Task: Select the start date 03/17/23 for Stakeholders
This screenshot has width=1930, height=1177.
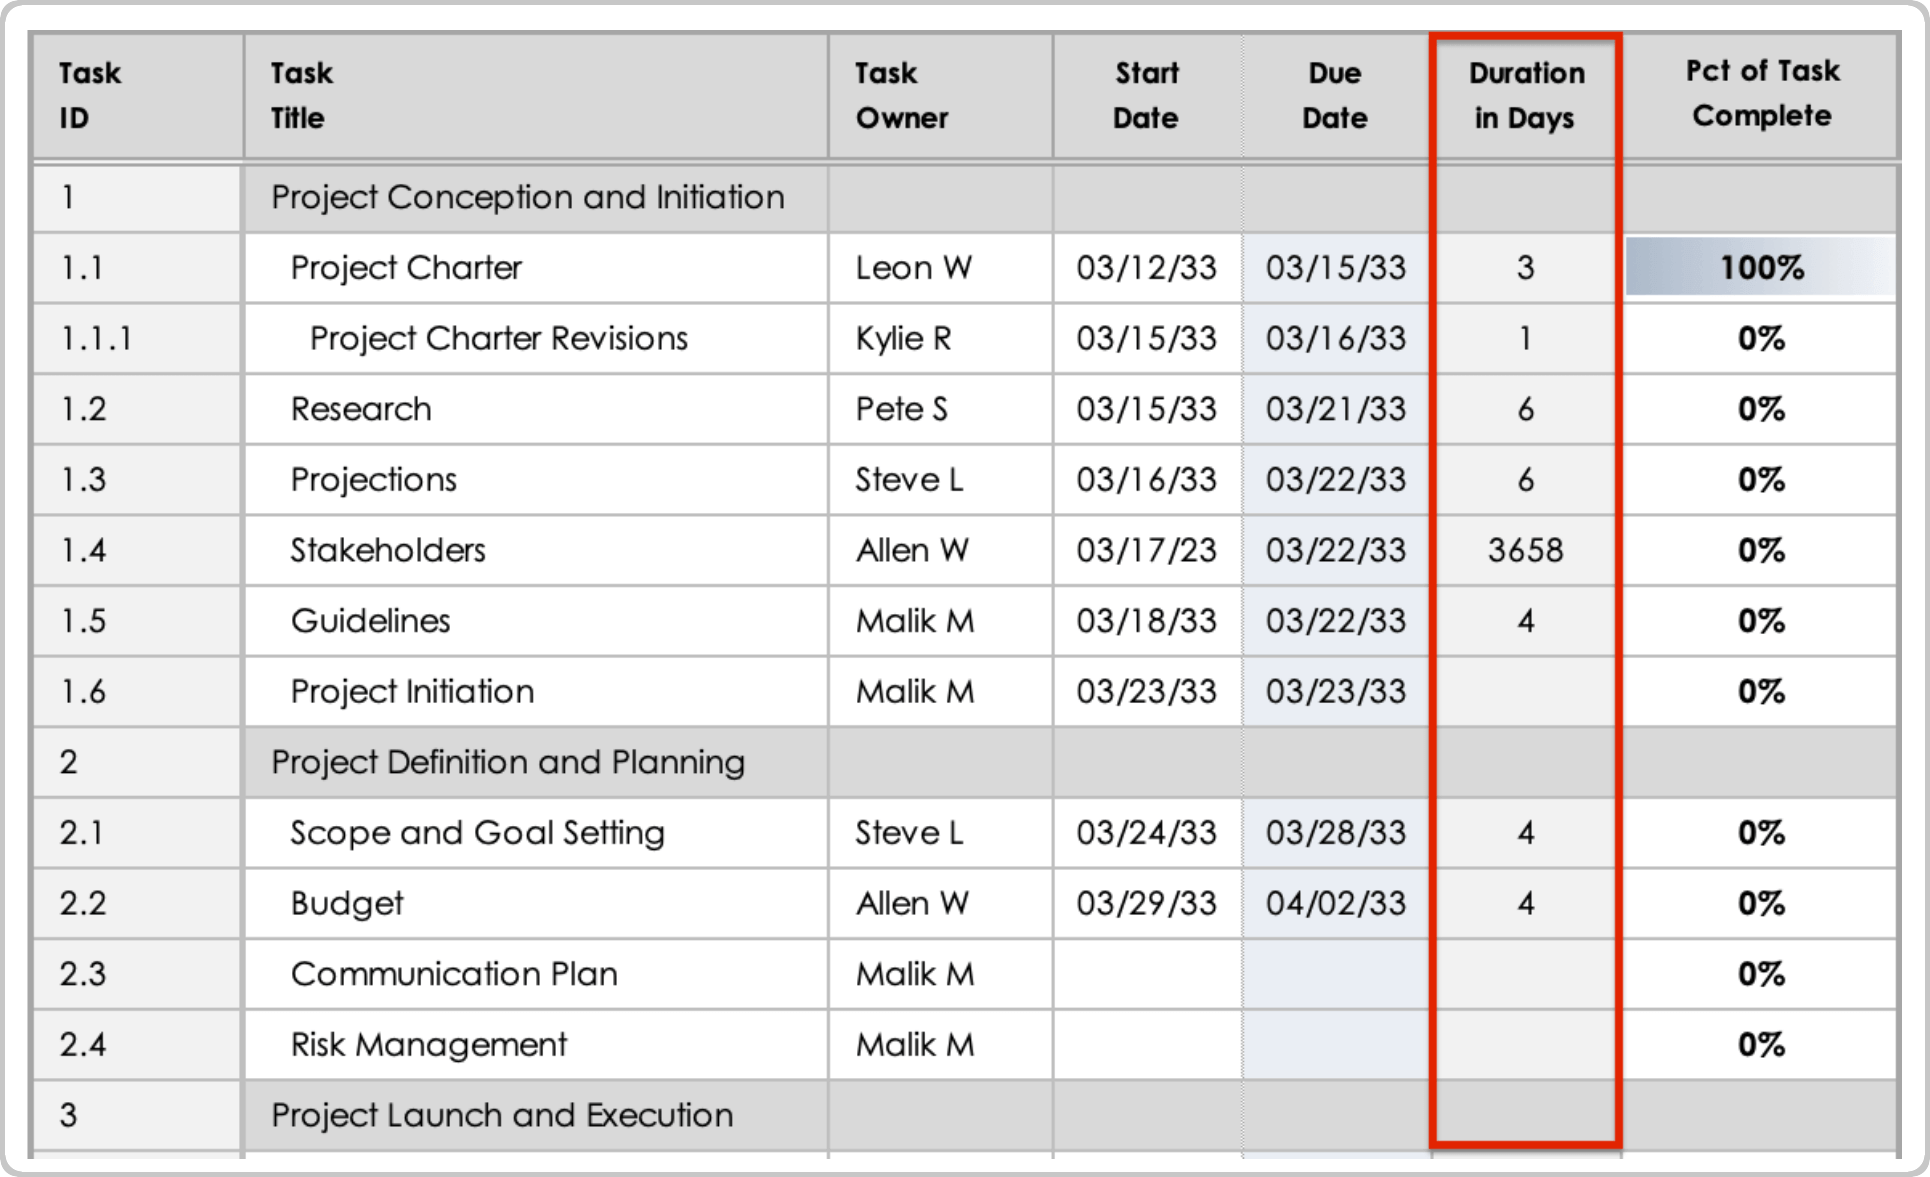Action: pos(1146,549)
